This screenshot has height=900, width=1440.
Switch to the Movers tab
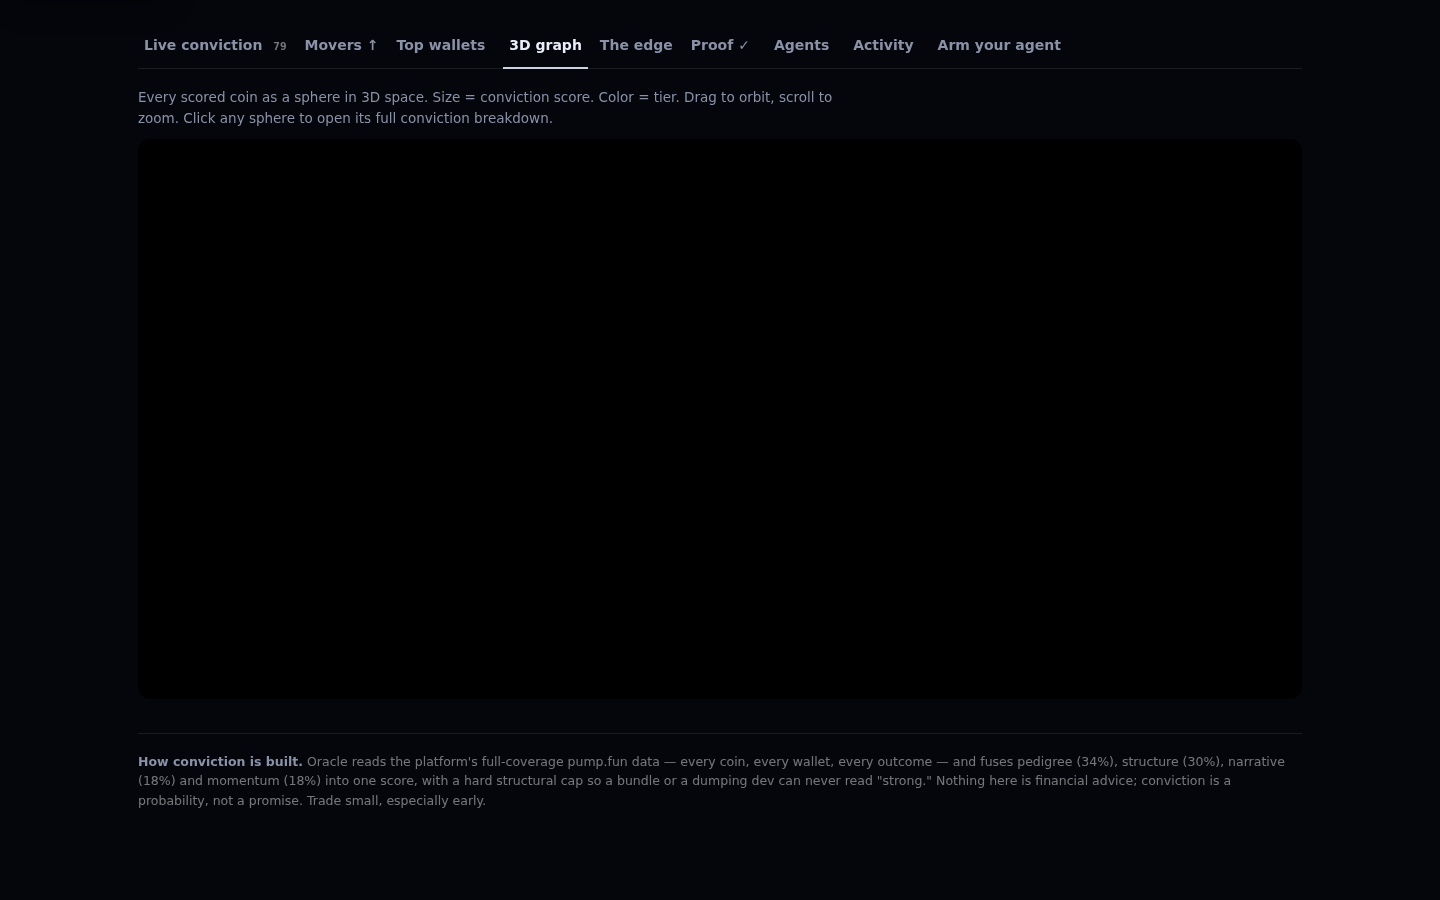341,45
